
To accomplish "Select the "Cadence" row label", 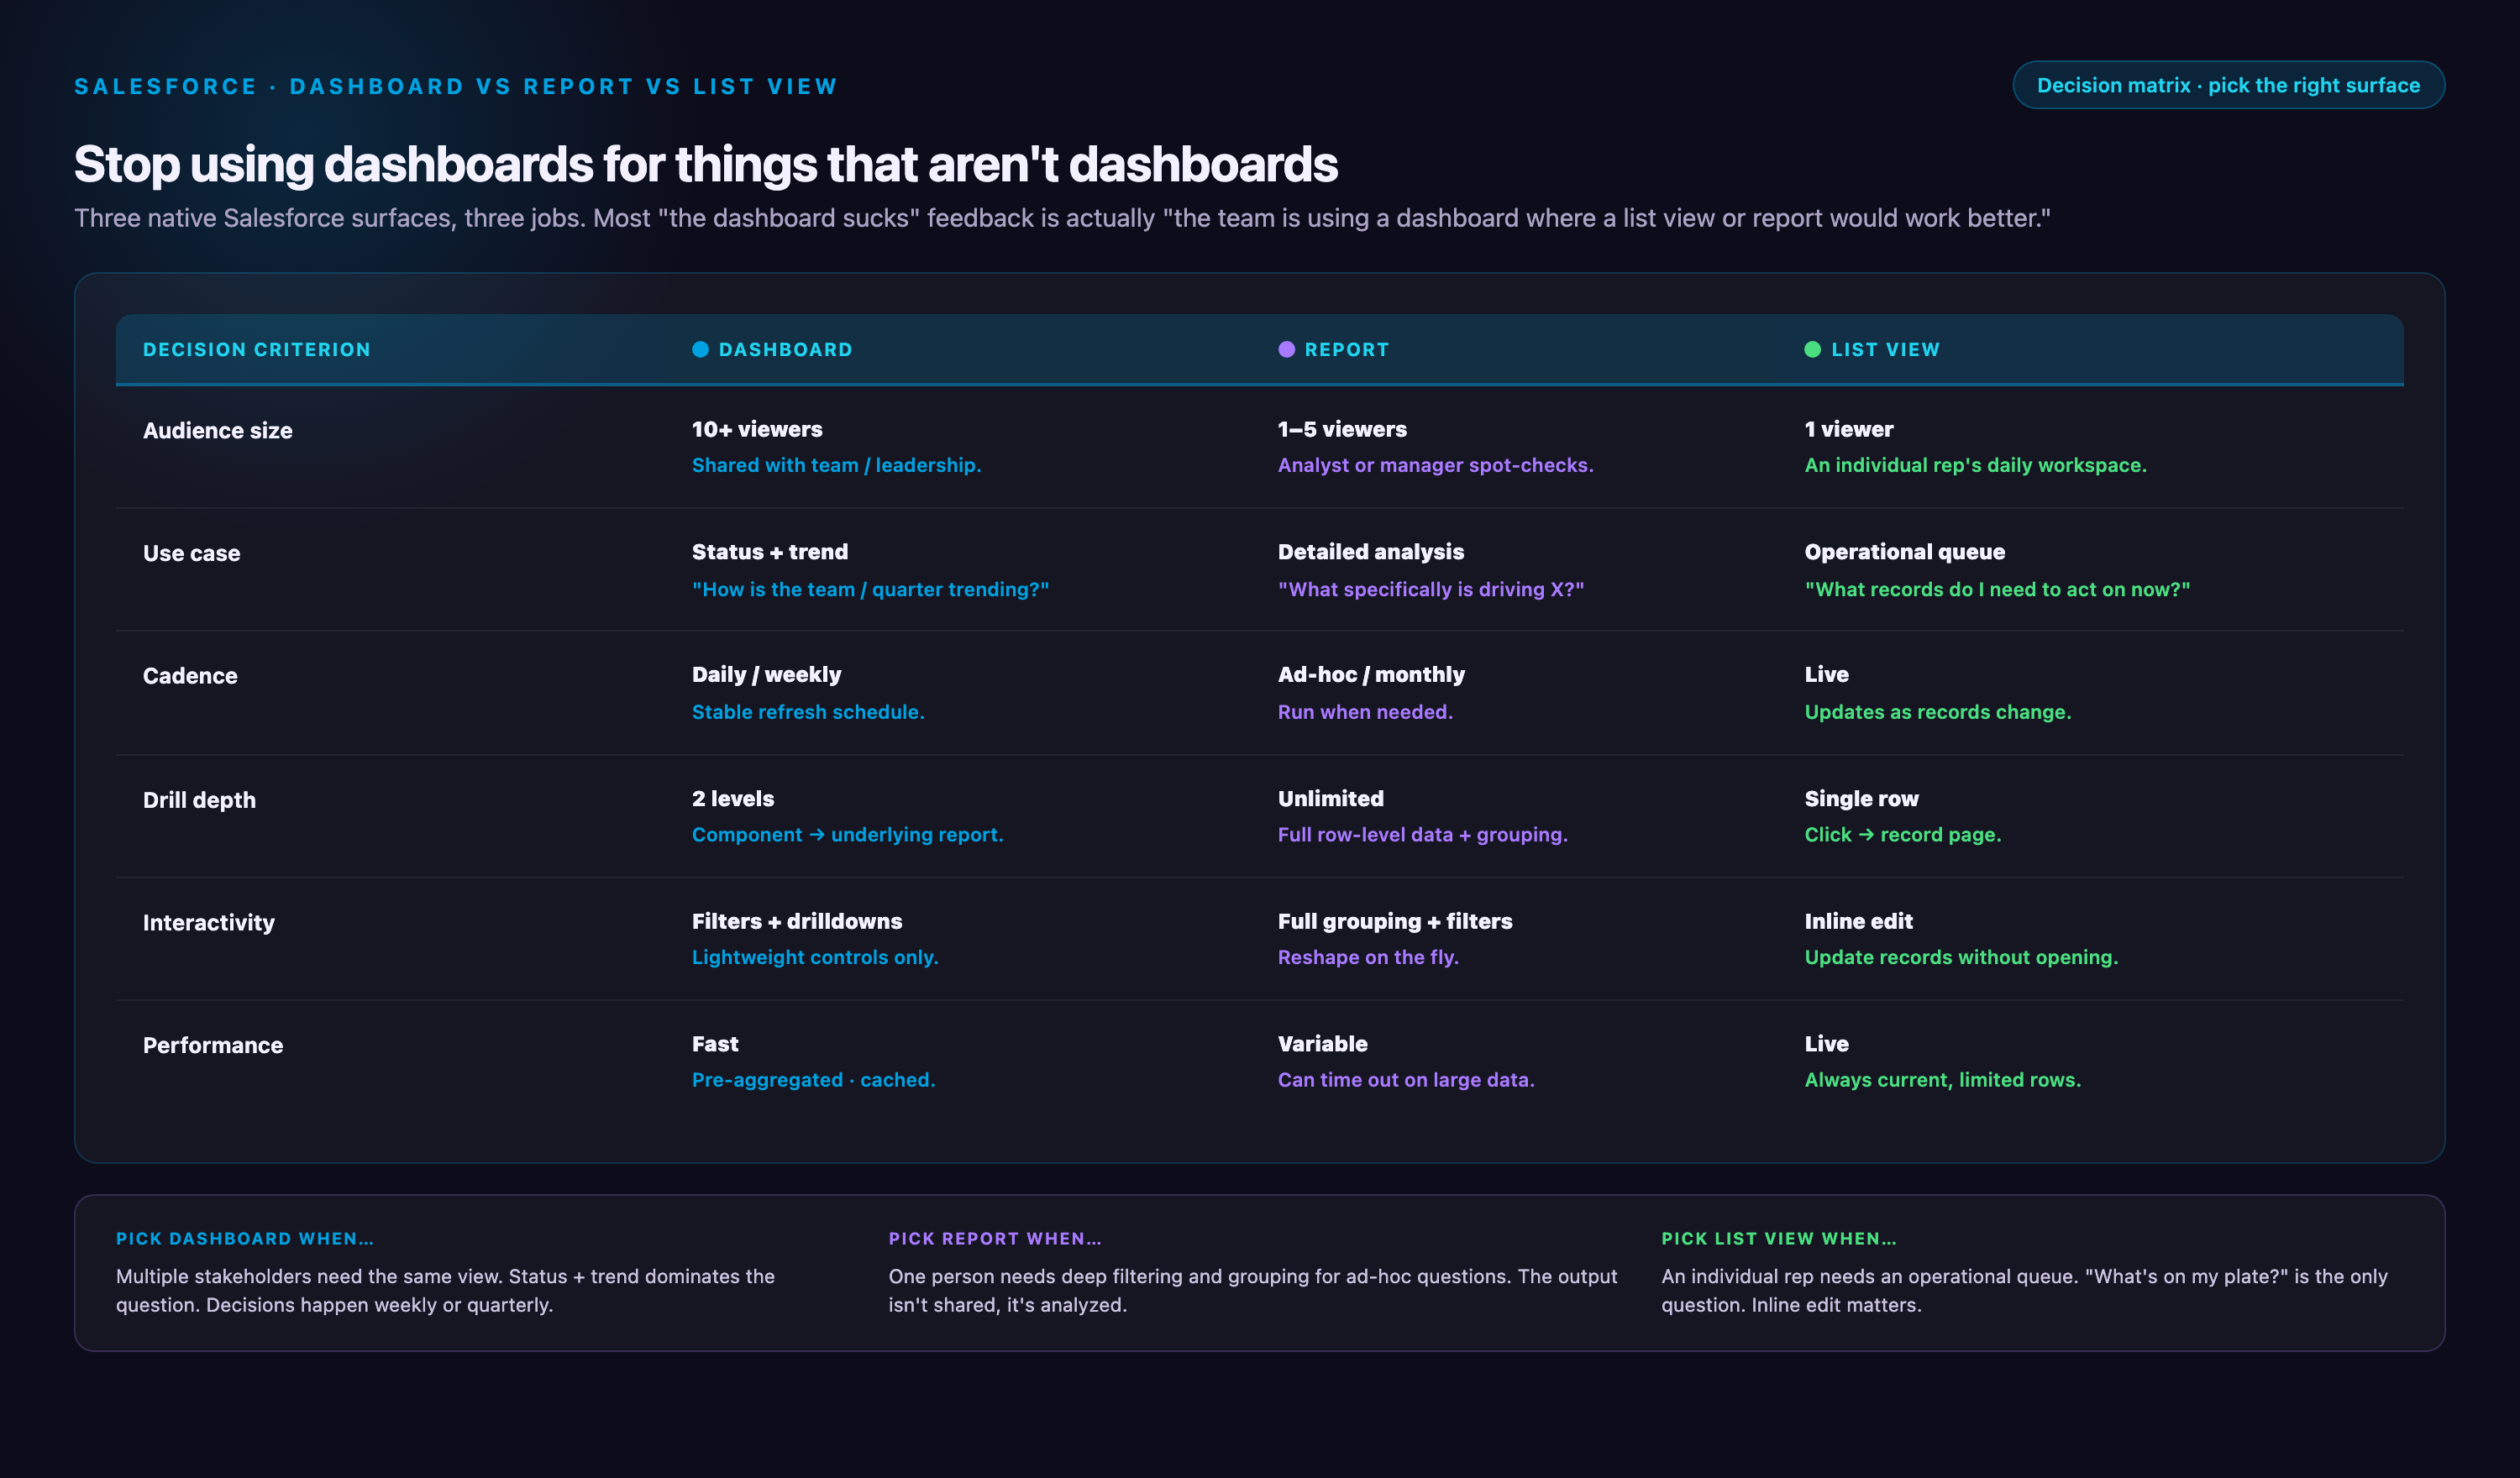I will pos(190,676).
